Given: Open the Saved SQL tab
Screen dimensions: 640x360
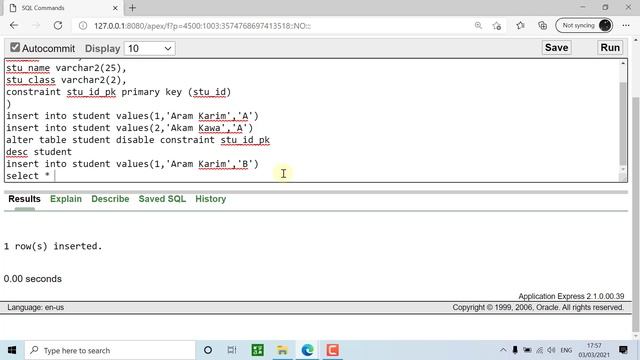Looking at the screenshot, I should pos(162,199).
